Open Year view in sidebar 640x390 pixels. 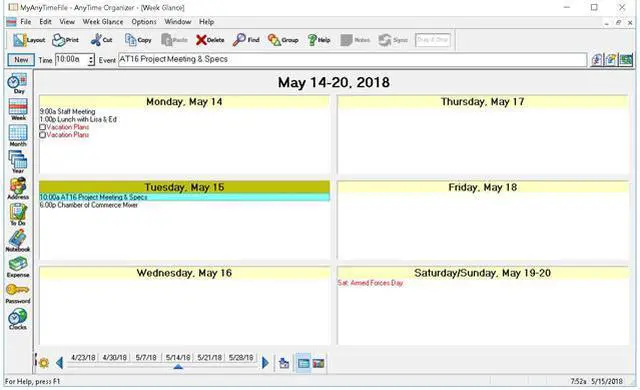coord(18,162)
